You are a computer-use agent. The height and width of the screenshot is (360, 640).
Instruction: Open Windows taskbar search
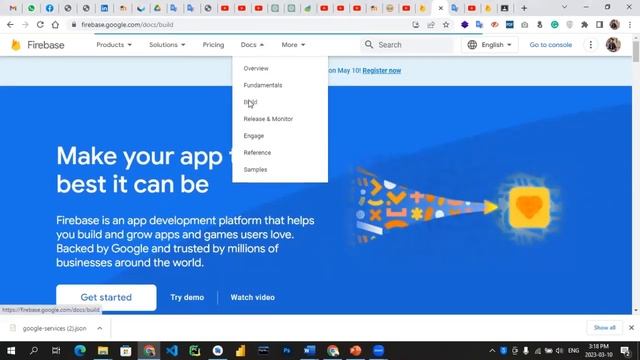click(x=34, y=351)
